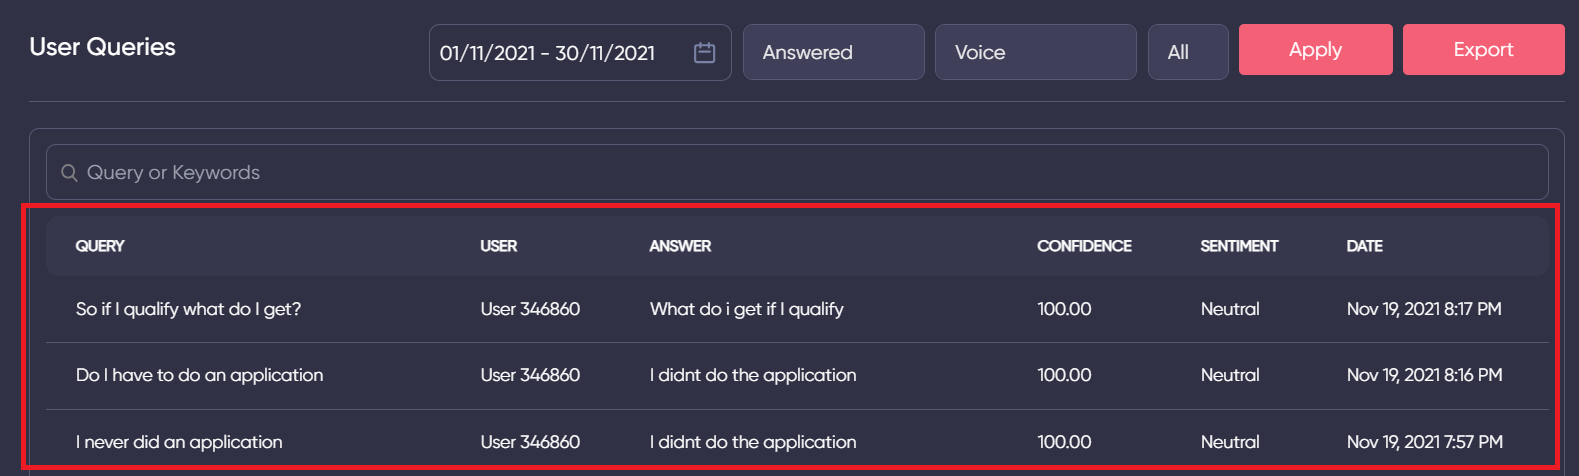The width and height of the screenshot is (1579, 476).
Task: Select the "Do I have to do an application" row
Action: click(199, 375)
